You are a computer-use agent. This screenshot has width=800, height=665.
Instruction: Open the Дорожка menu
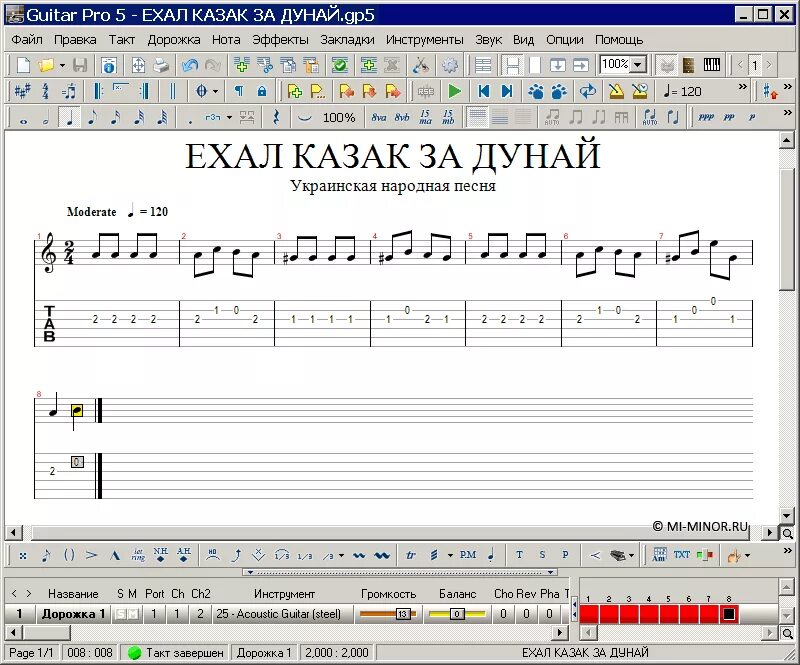[174, 40]
